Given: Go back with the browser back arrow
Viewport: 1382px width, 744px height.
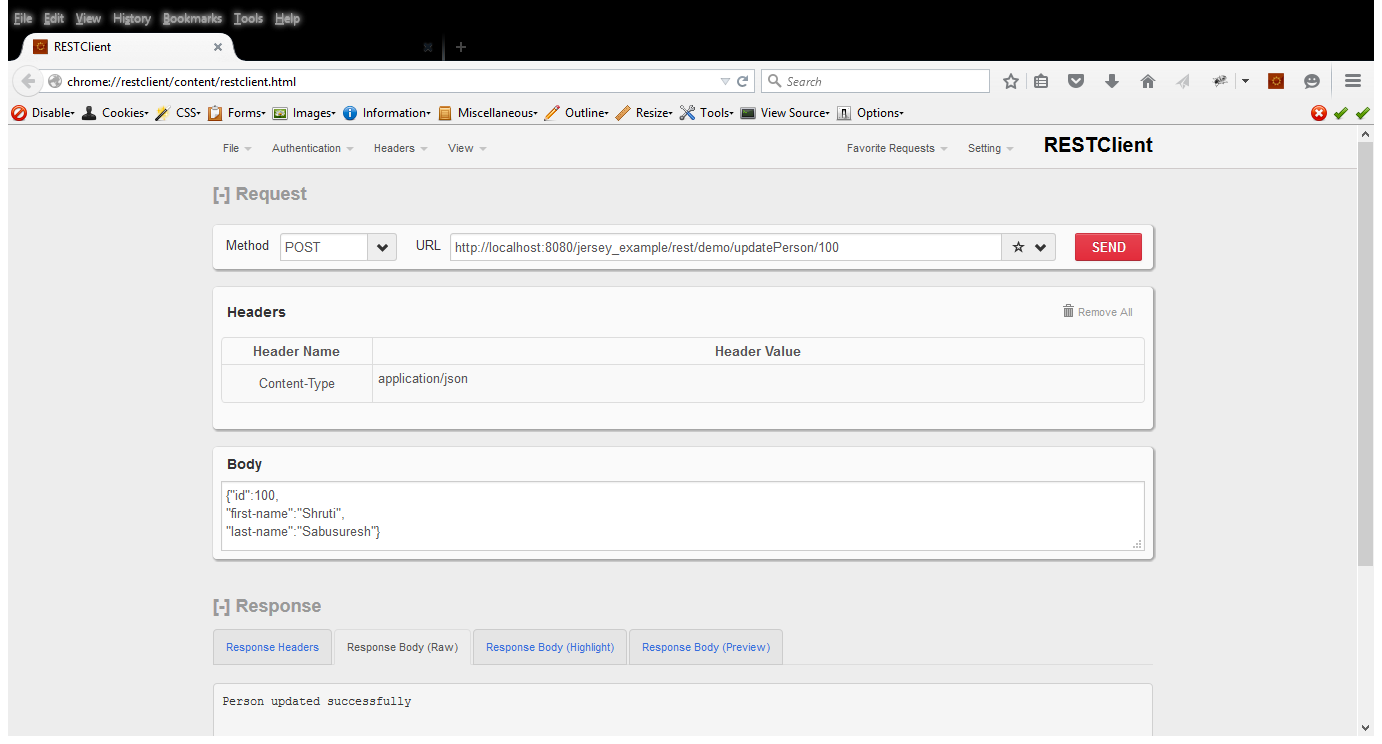Looking at the screenshot, I should [x=28, y=81].
